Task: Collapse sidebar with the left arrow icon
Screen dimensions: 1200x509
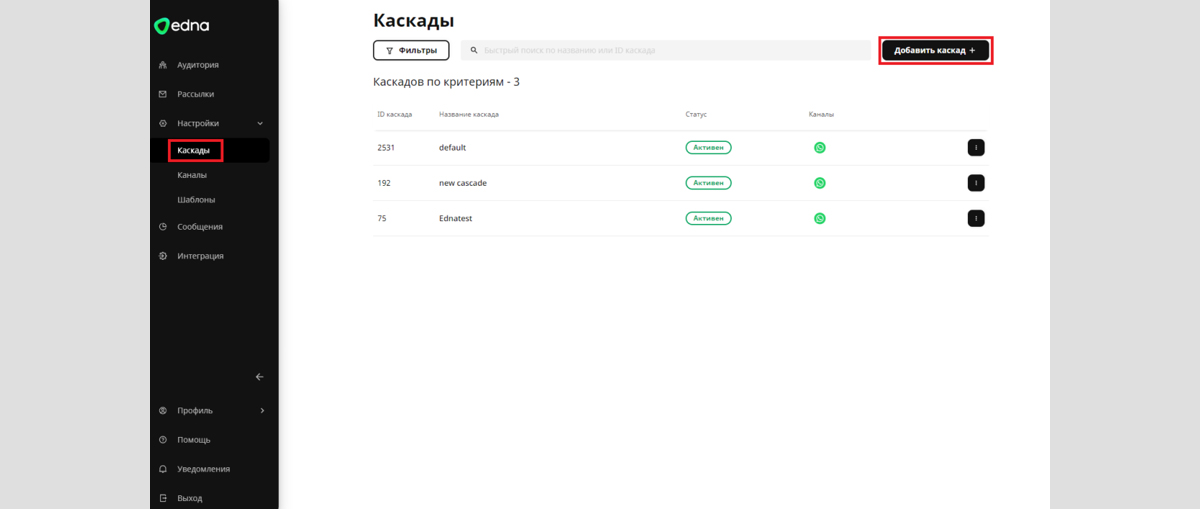Action: pos(260,377)
